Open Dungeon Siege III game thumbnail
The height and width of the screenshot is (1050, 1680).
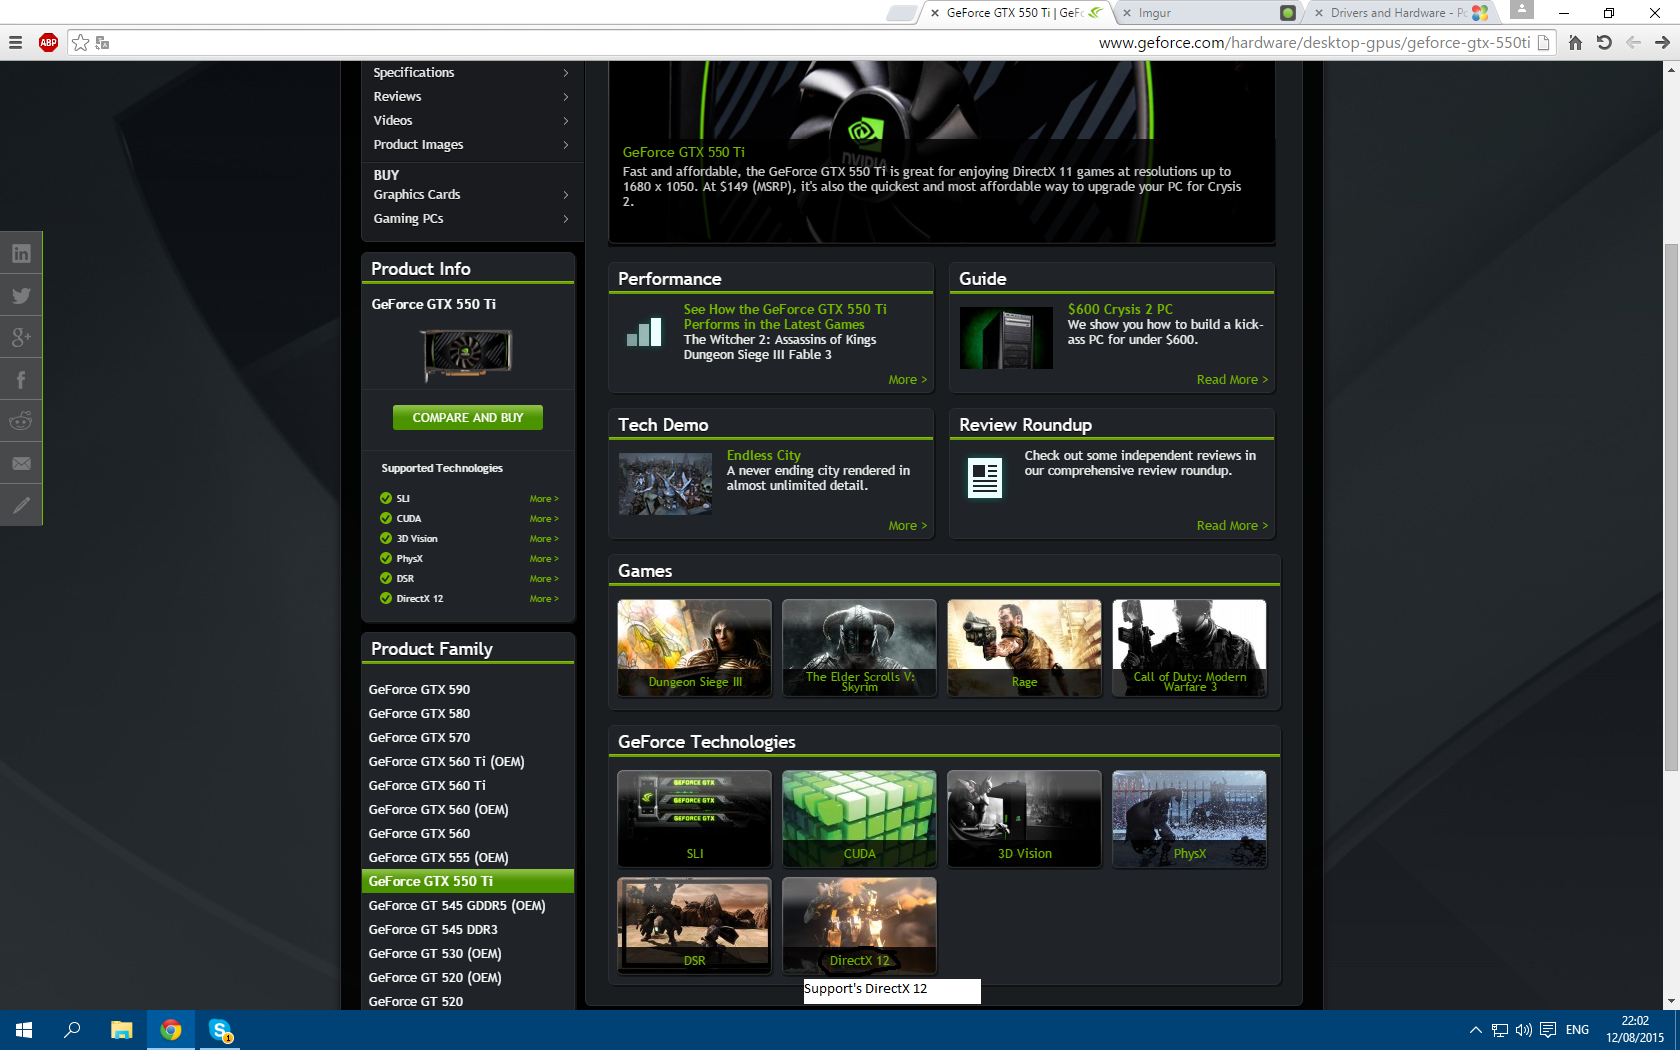pyautogui.click(x=694, y=648)
